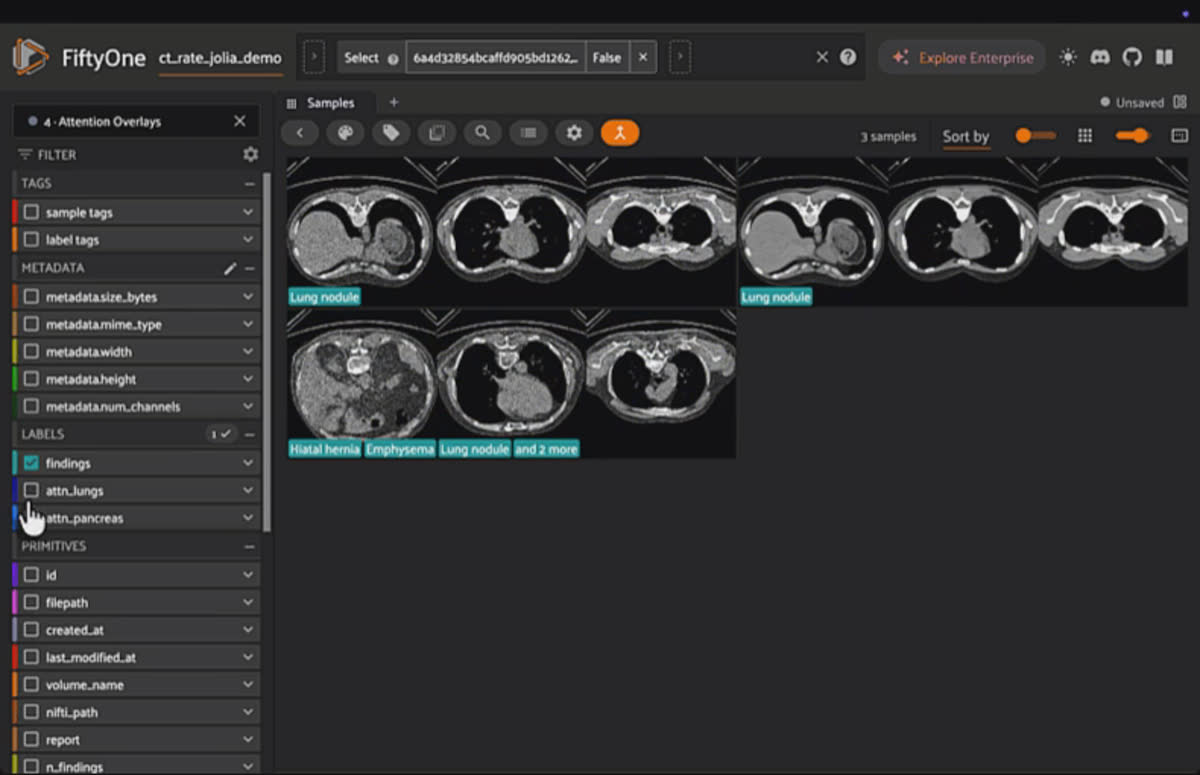Open the first Lung nodule sample thumbnail
The image size is (1200, 775).
(511, 231)
